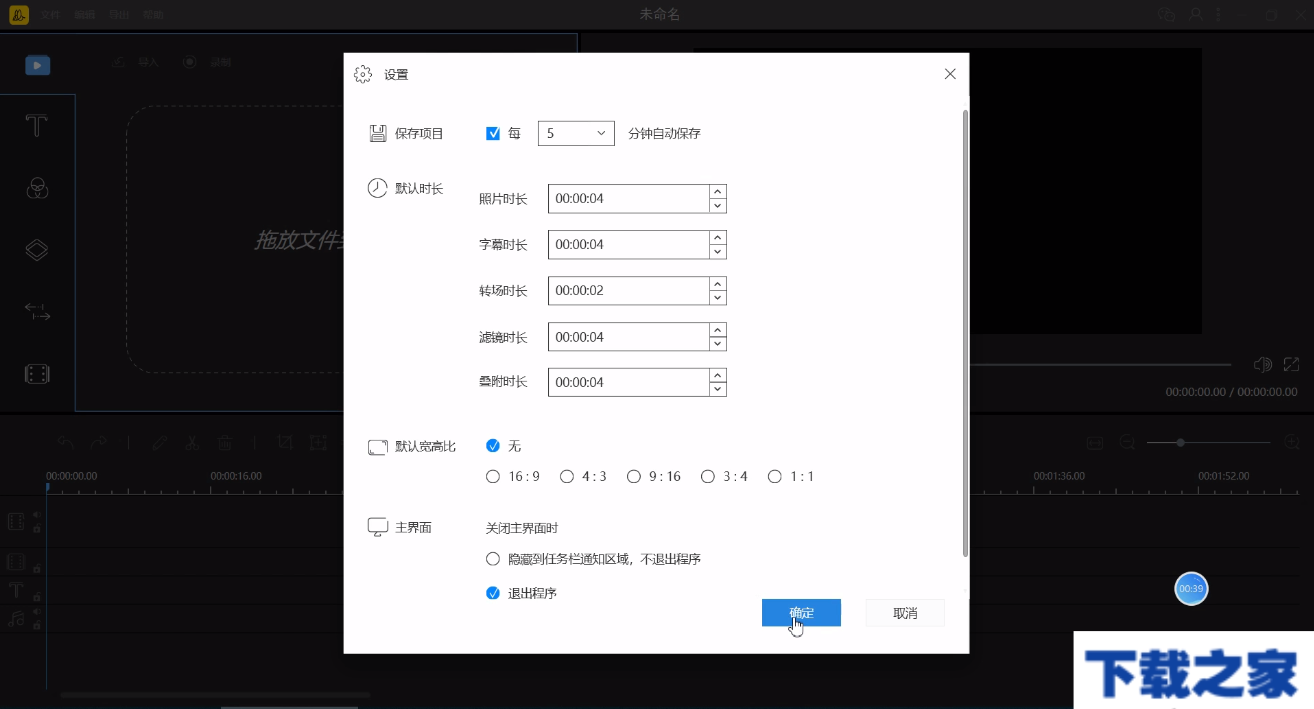Viewport: 1314px width, 709px height.
Task: Confirm settings with the 确定 button
Action: tap(800, 612)
